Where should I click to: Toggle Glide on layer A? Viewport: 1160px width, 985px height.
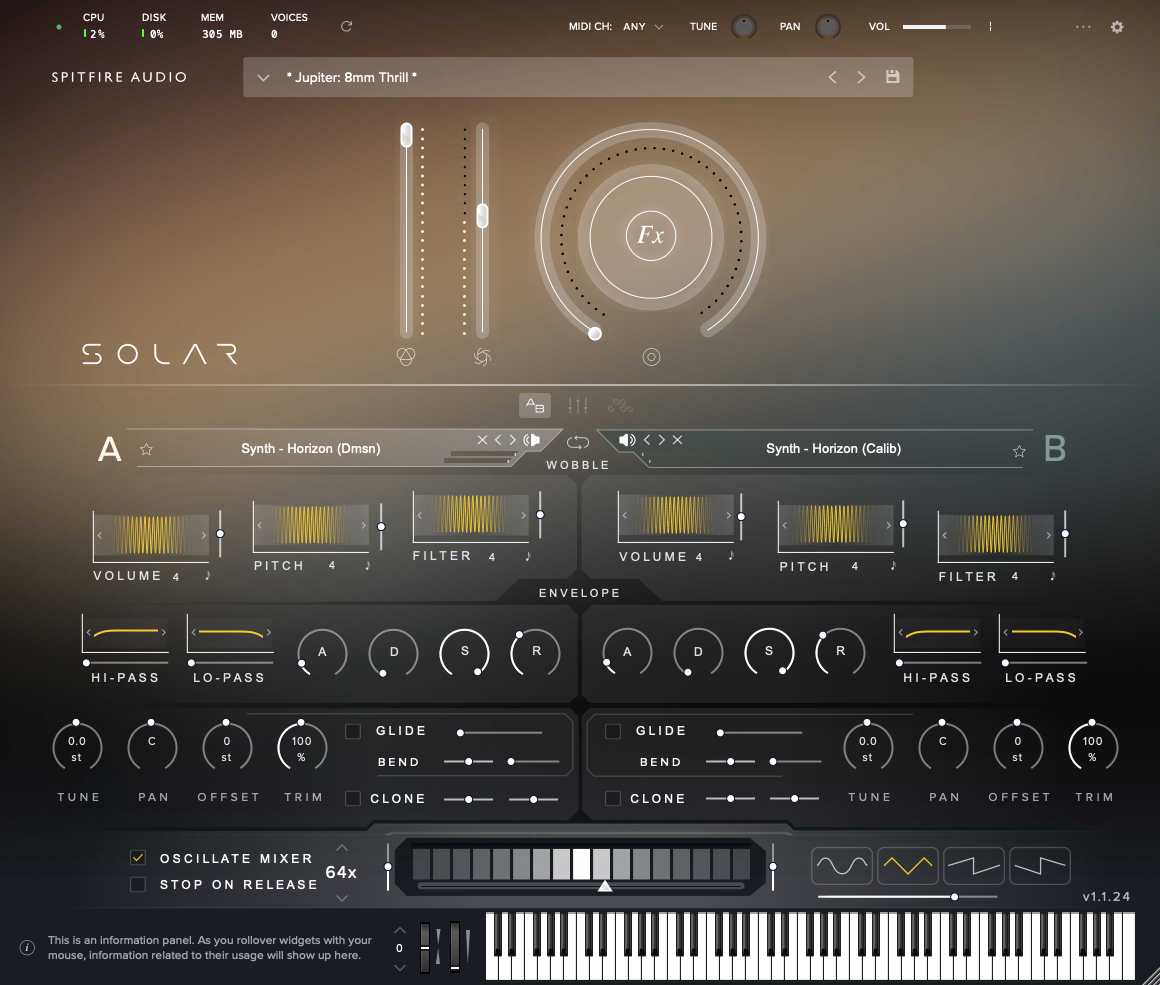(x=353, y=731)
